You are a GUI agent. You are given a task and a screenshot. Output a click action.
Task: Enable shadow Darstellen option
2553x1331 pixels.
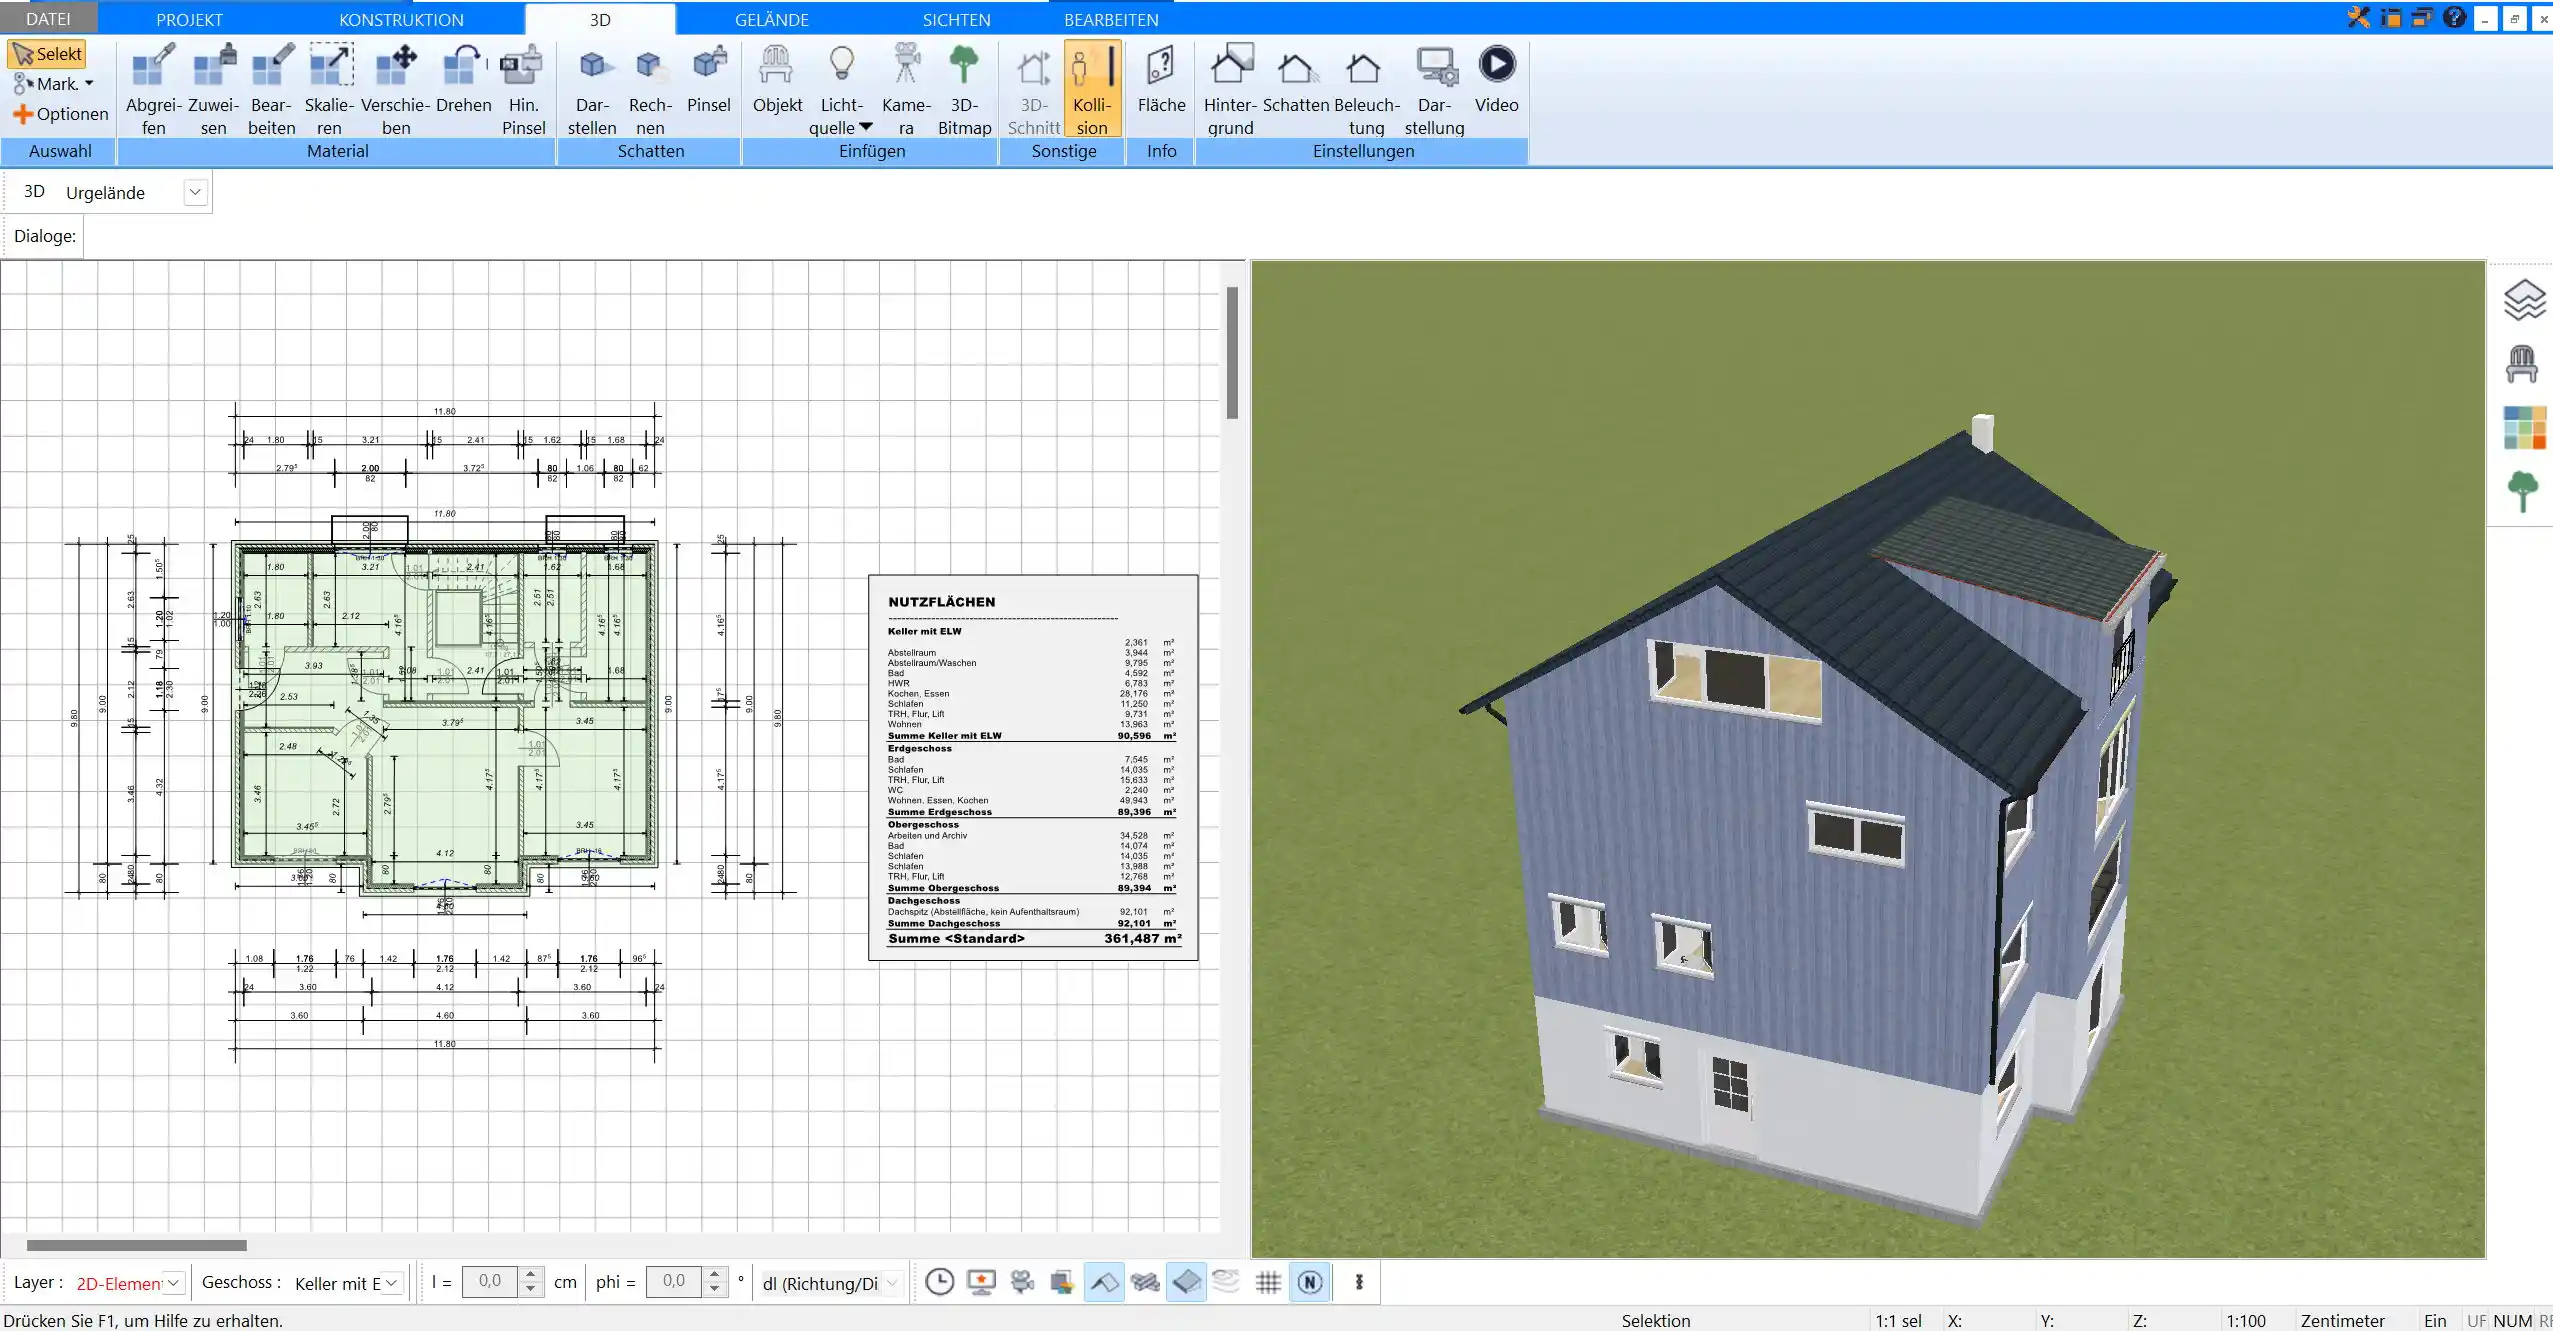coord(592,90)
